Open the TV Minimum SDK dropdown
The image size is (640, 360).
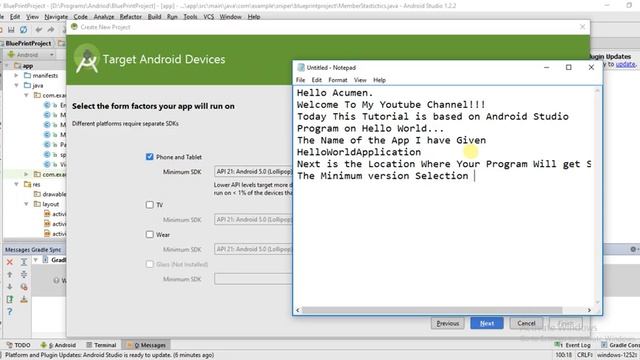[253, 219]
